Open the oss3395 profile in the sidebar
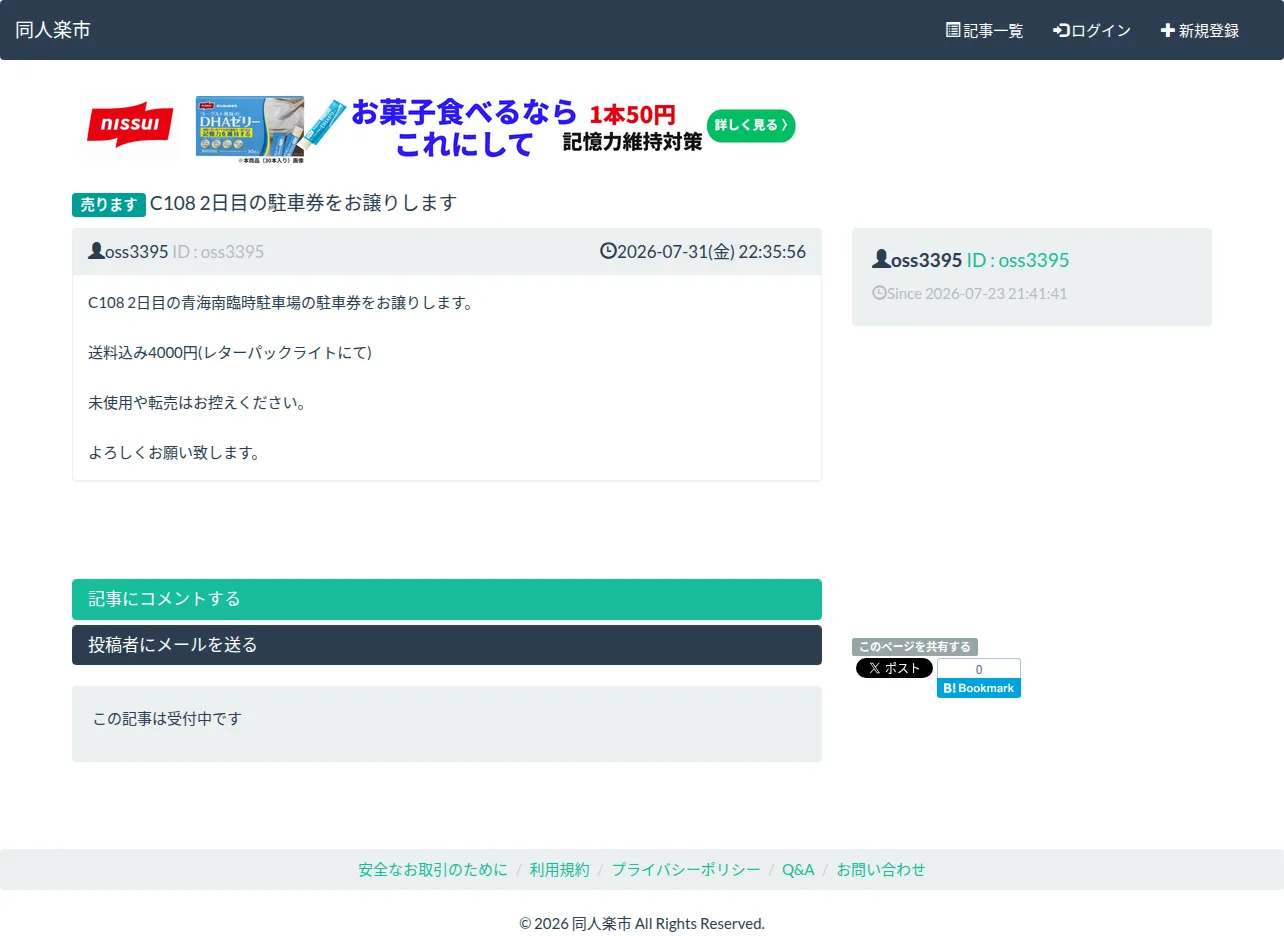Image resolution: width=1284 pixels, height=936 pixels. point(926,260)
